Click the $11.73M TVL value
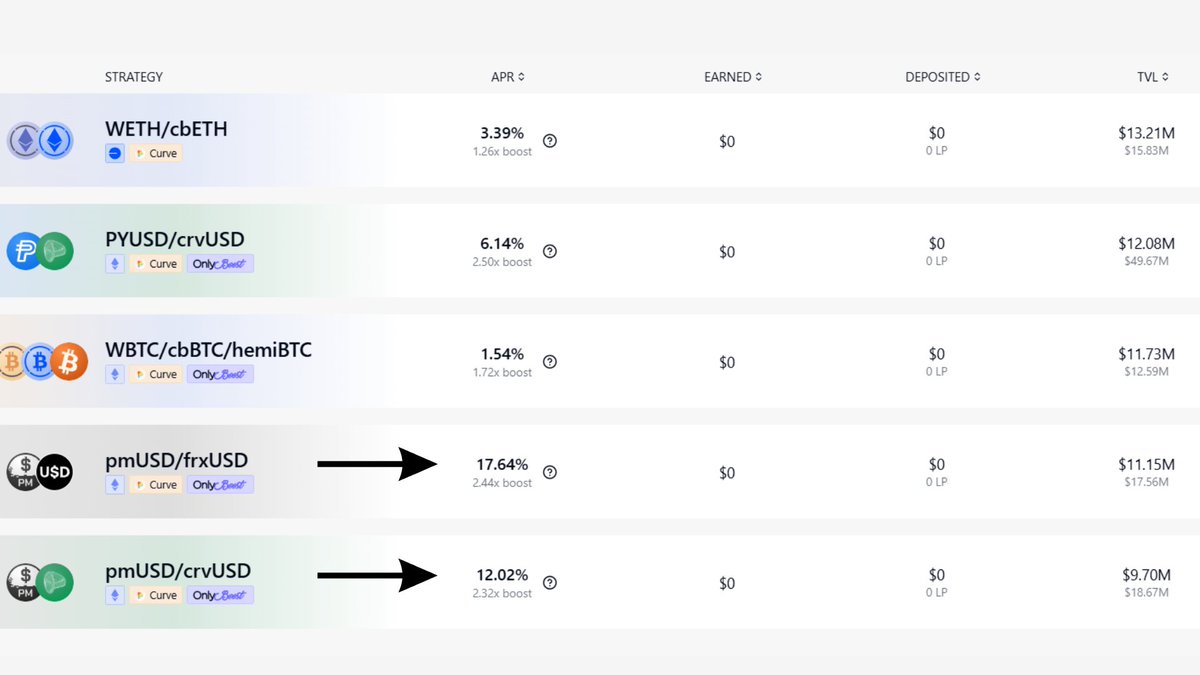The width and height of the screenshot is (1200, 675). coord(1146,354)
